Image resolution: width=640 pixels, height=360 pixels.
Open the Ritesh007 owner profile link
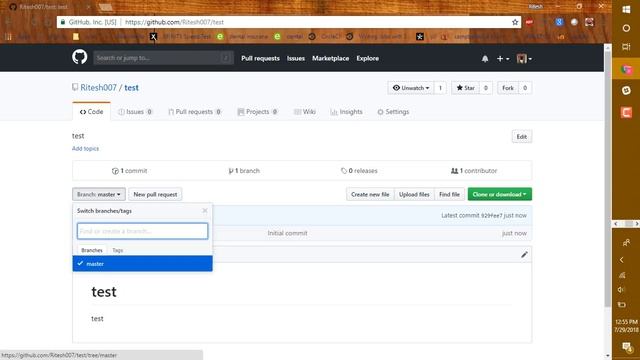tap(98, 88)
